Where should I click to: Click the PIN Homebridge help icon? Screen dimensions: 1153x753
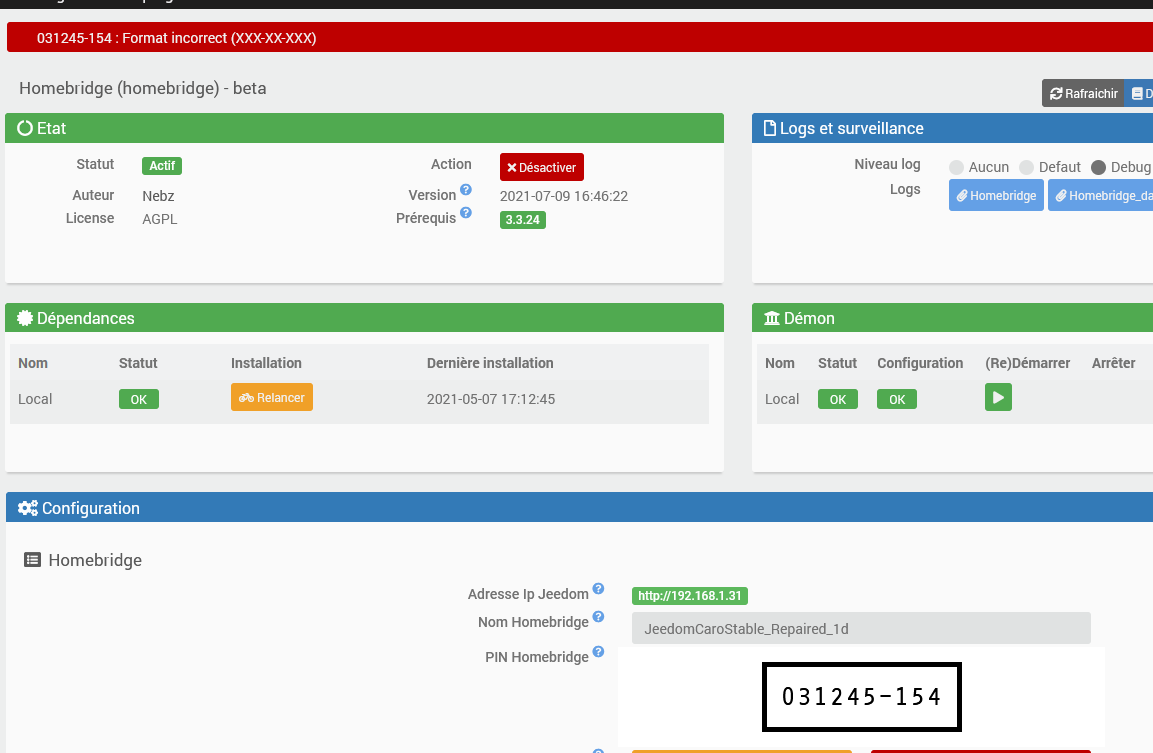pyautogui.click(x=599, y=652)
